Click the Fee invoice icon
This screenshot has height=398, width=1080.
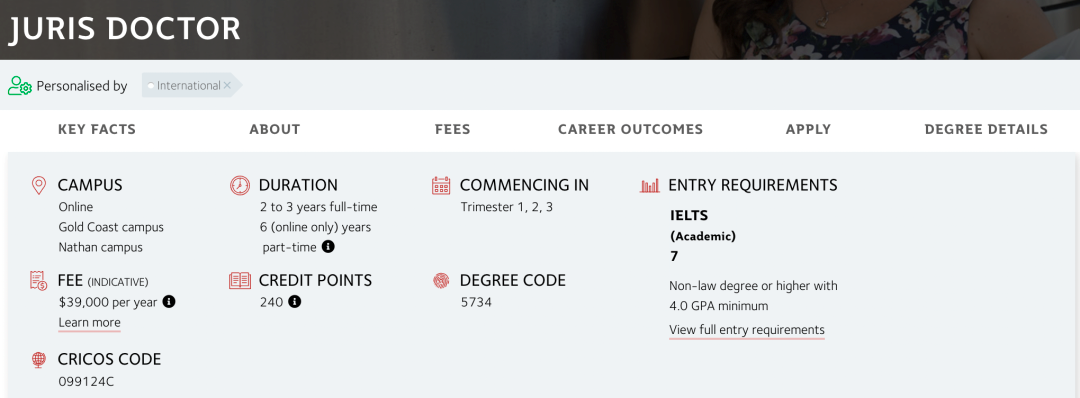tap(39, 281)
